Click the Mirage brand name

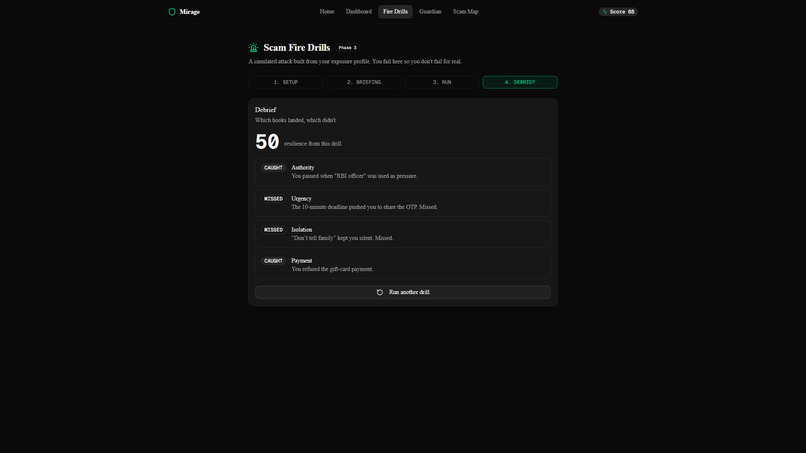click(190, 12)
